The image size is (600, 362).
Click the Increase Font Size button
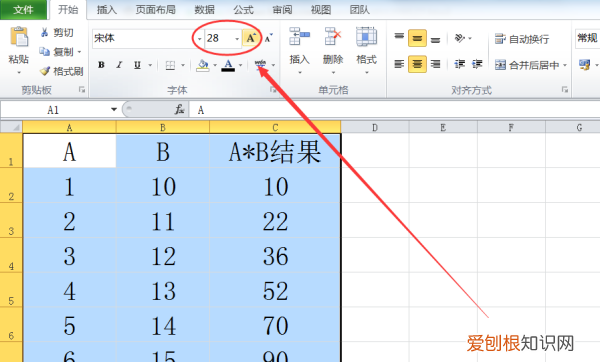point(250,38)
